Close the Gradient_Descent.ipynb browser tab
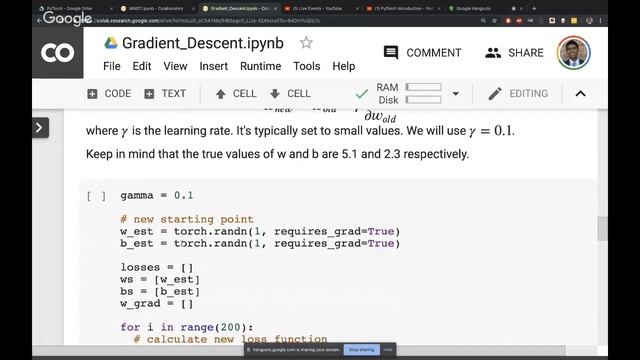Screen dimensions: 640x360 (x=275, y=8)
